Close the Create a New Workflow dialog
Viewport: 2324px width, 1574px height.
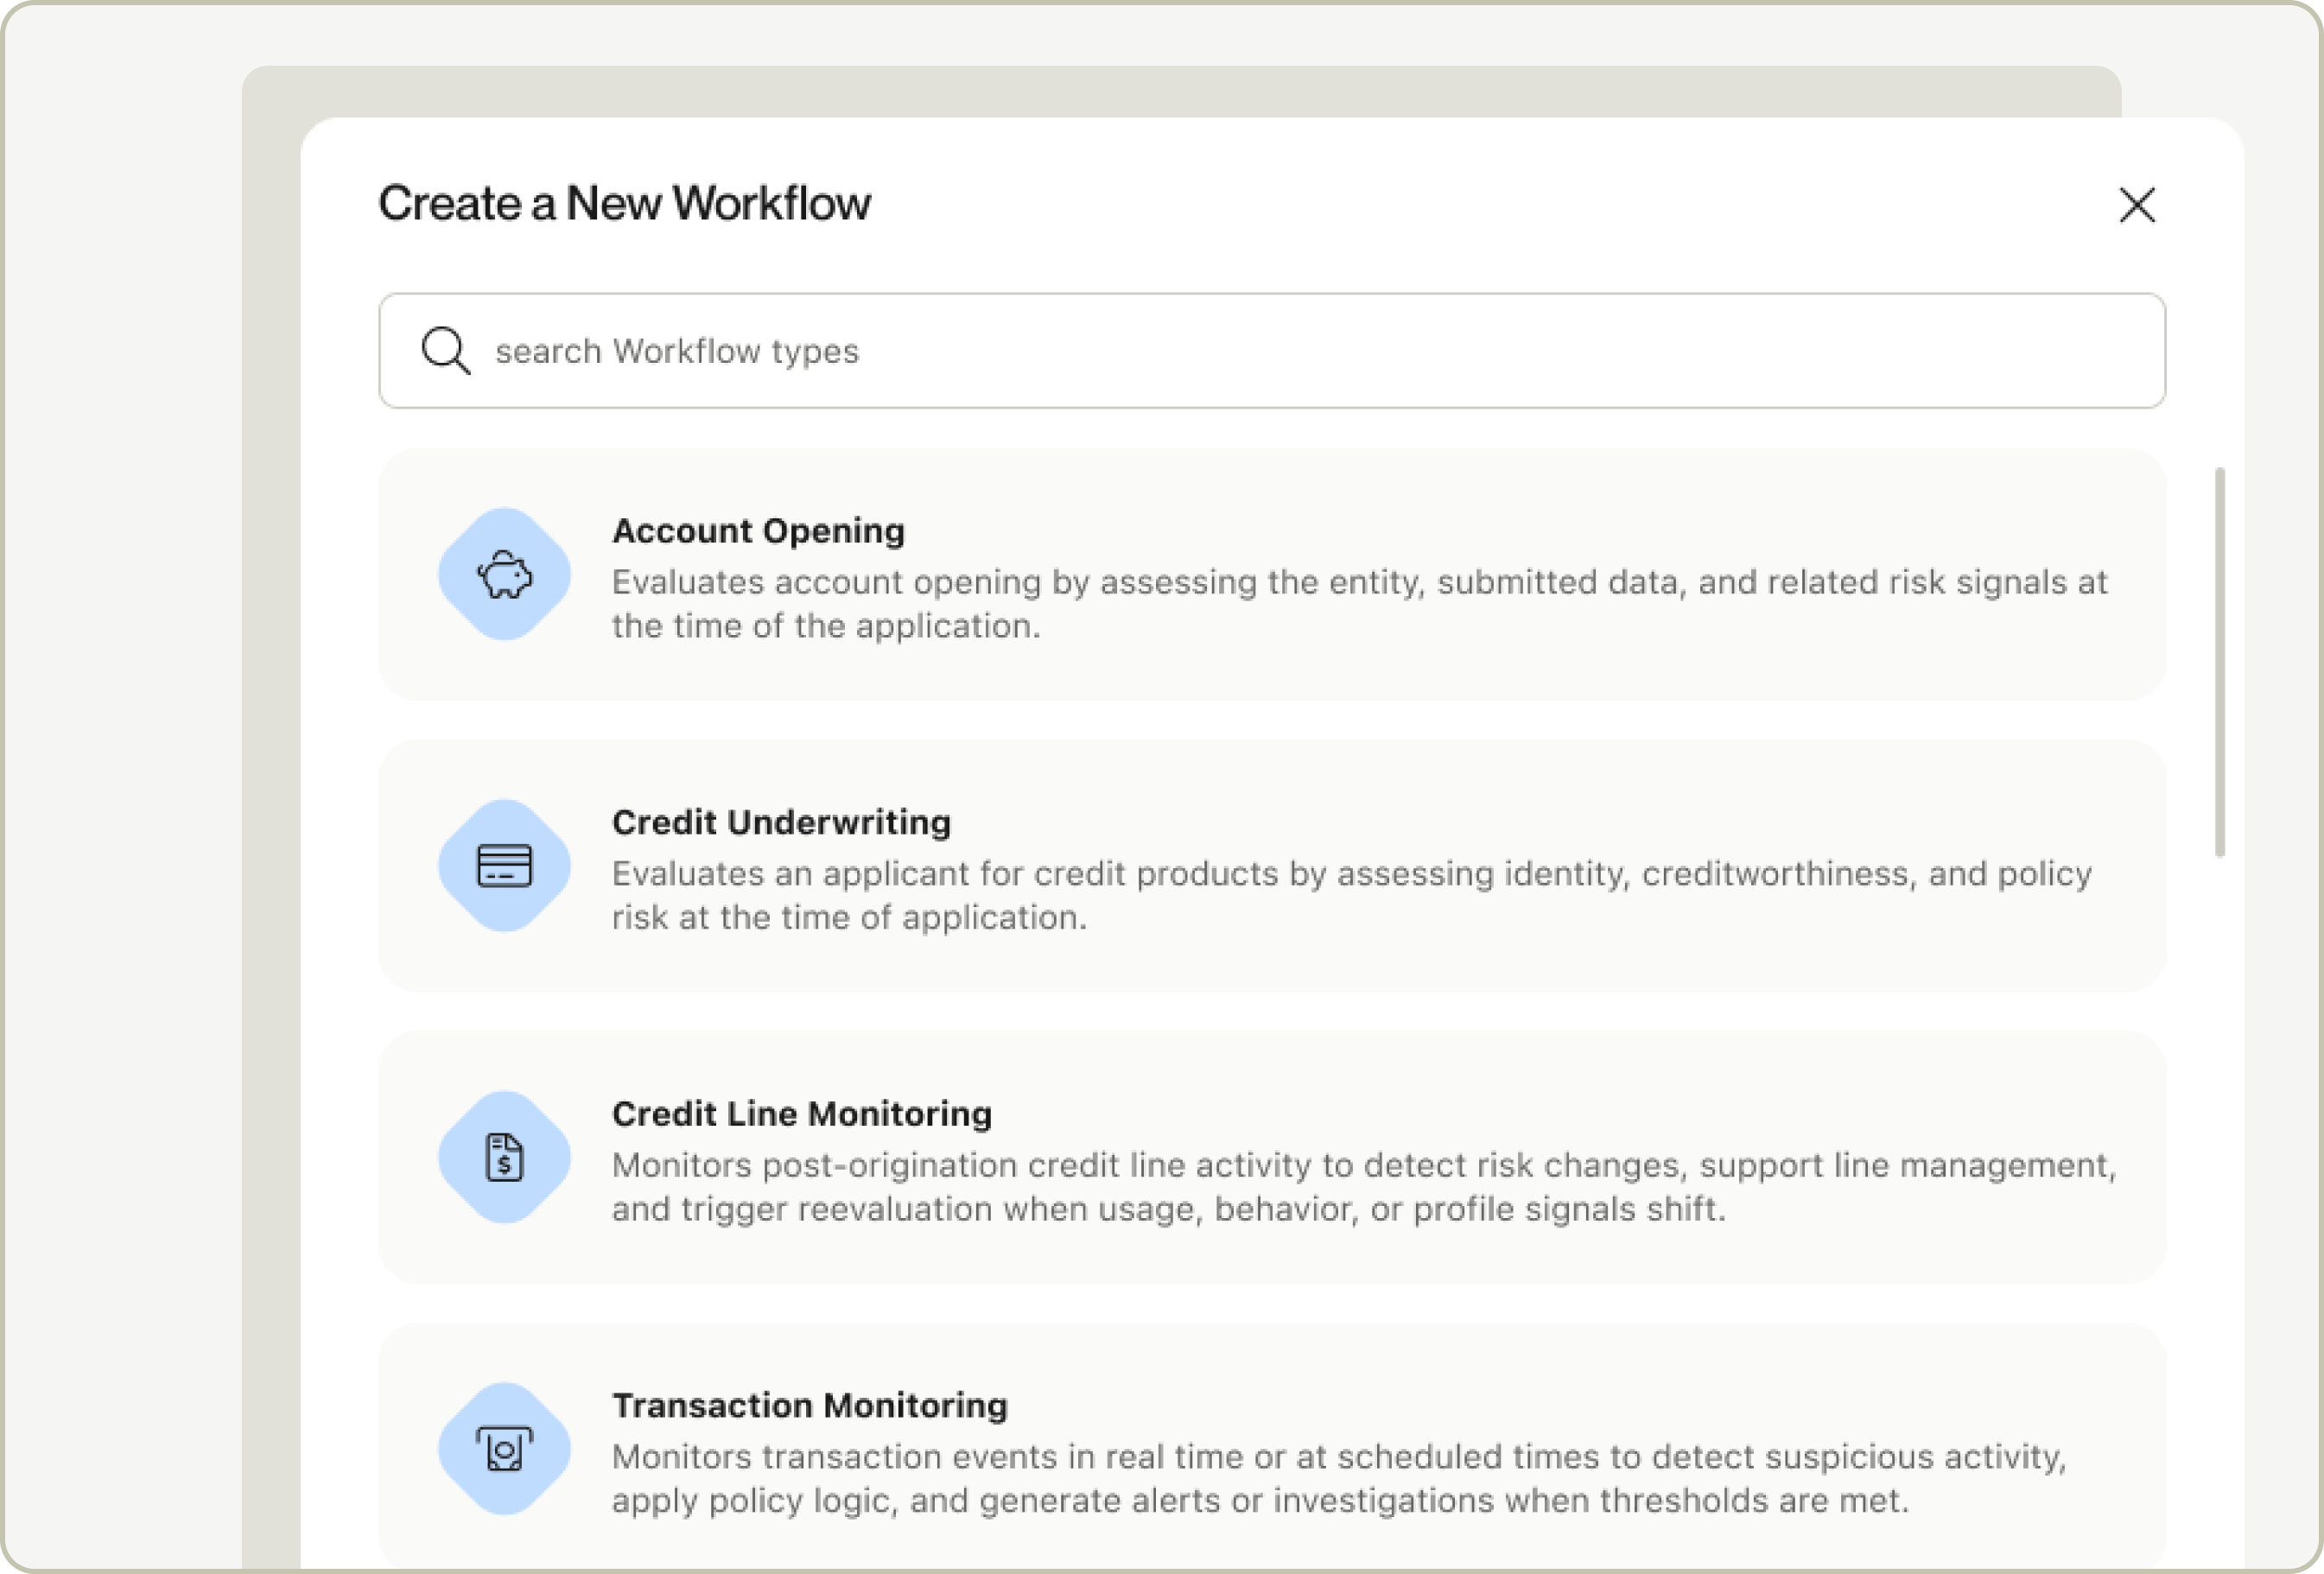click(2137, 205)
